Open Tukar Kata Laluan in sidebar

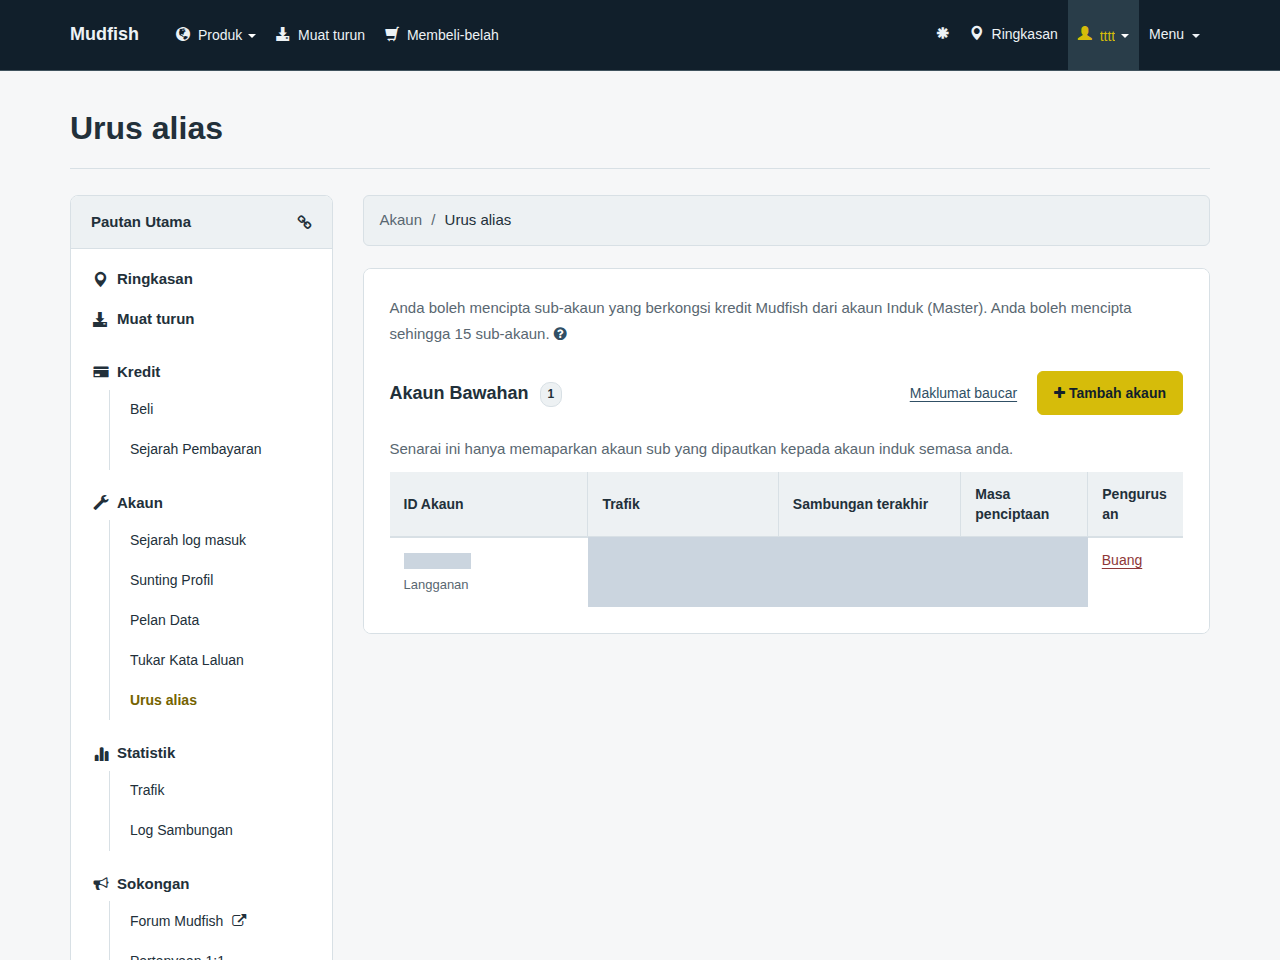[x=187, y=660]
